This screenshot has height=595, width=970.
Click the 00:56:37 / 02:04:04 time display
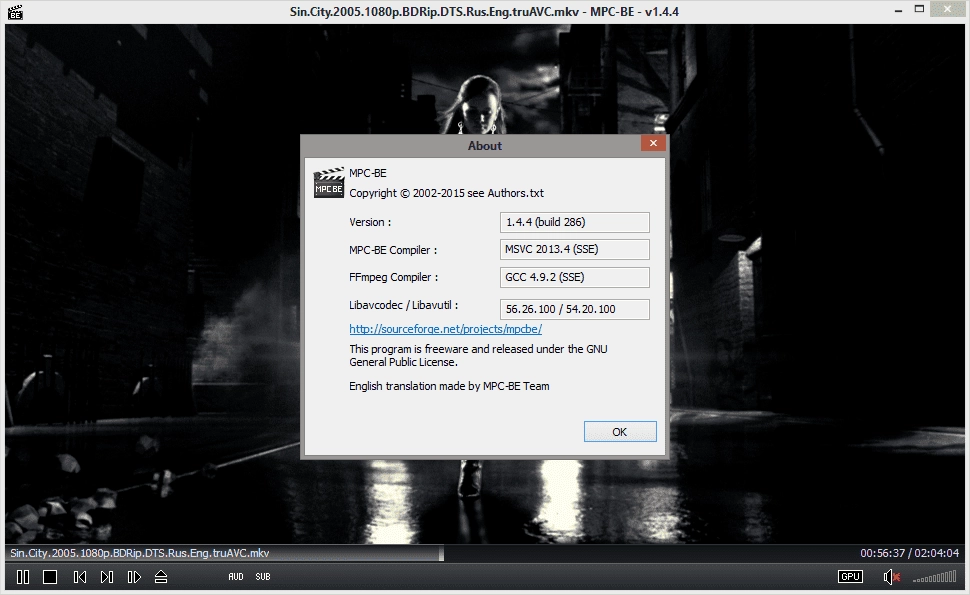pyautogui.click(x=909, y=553)
